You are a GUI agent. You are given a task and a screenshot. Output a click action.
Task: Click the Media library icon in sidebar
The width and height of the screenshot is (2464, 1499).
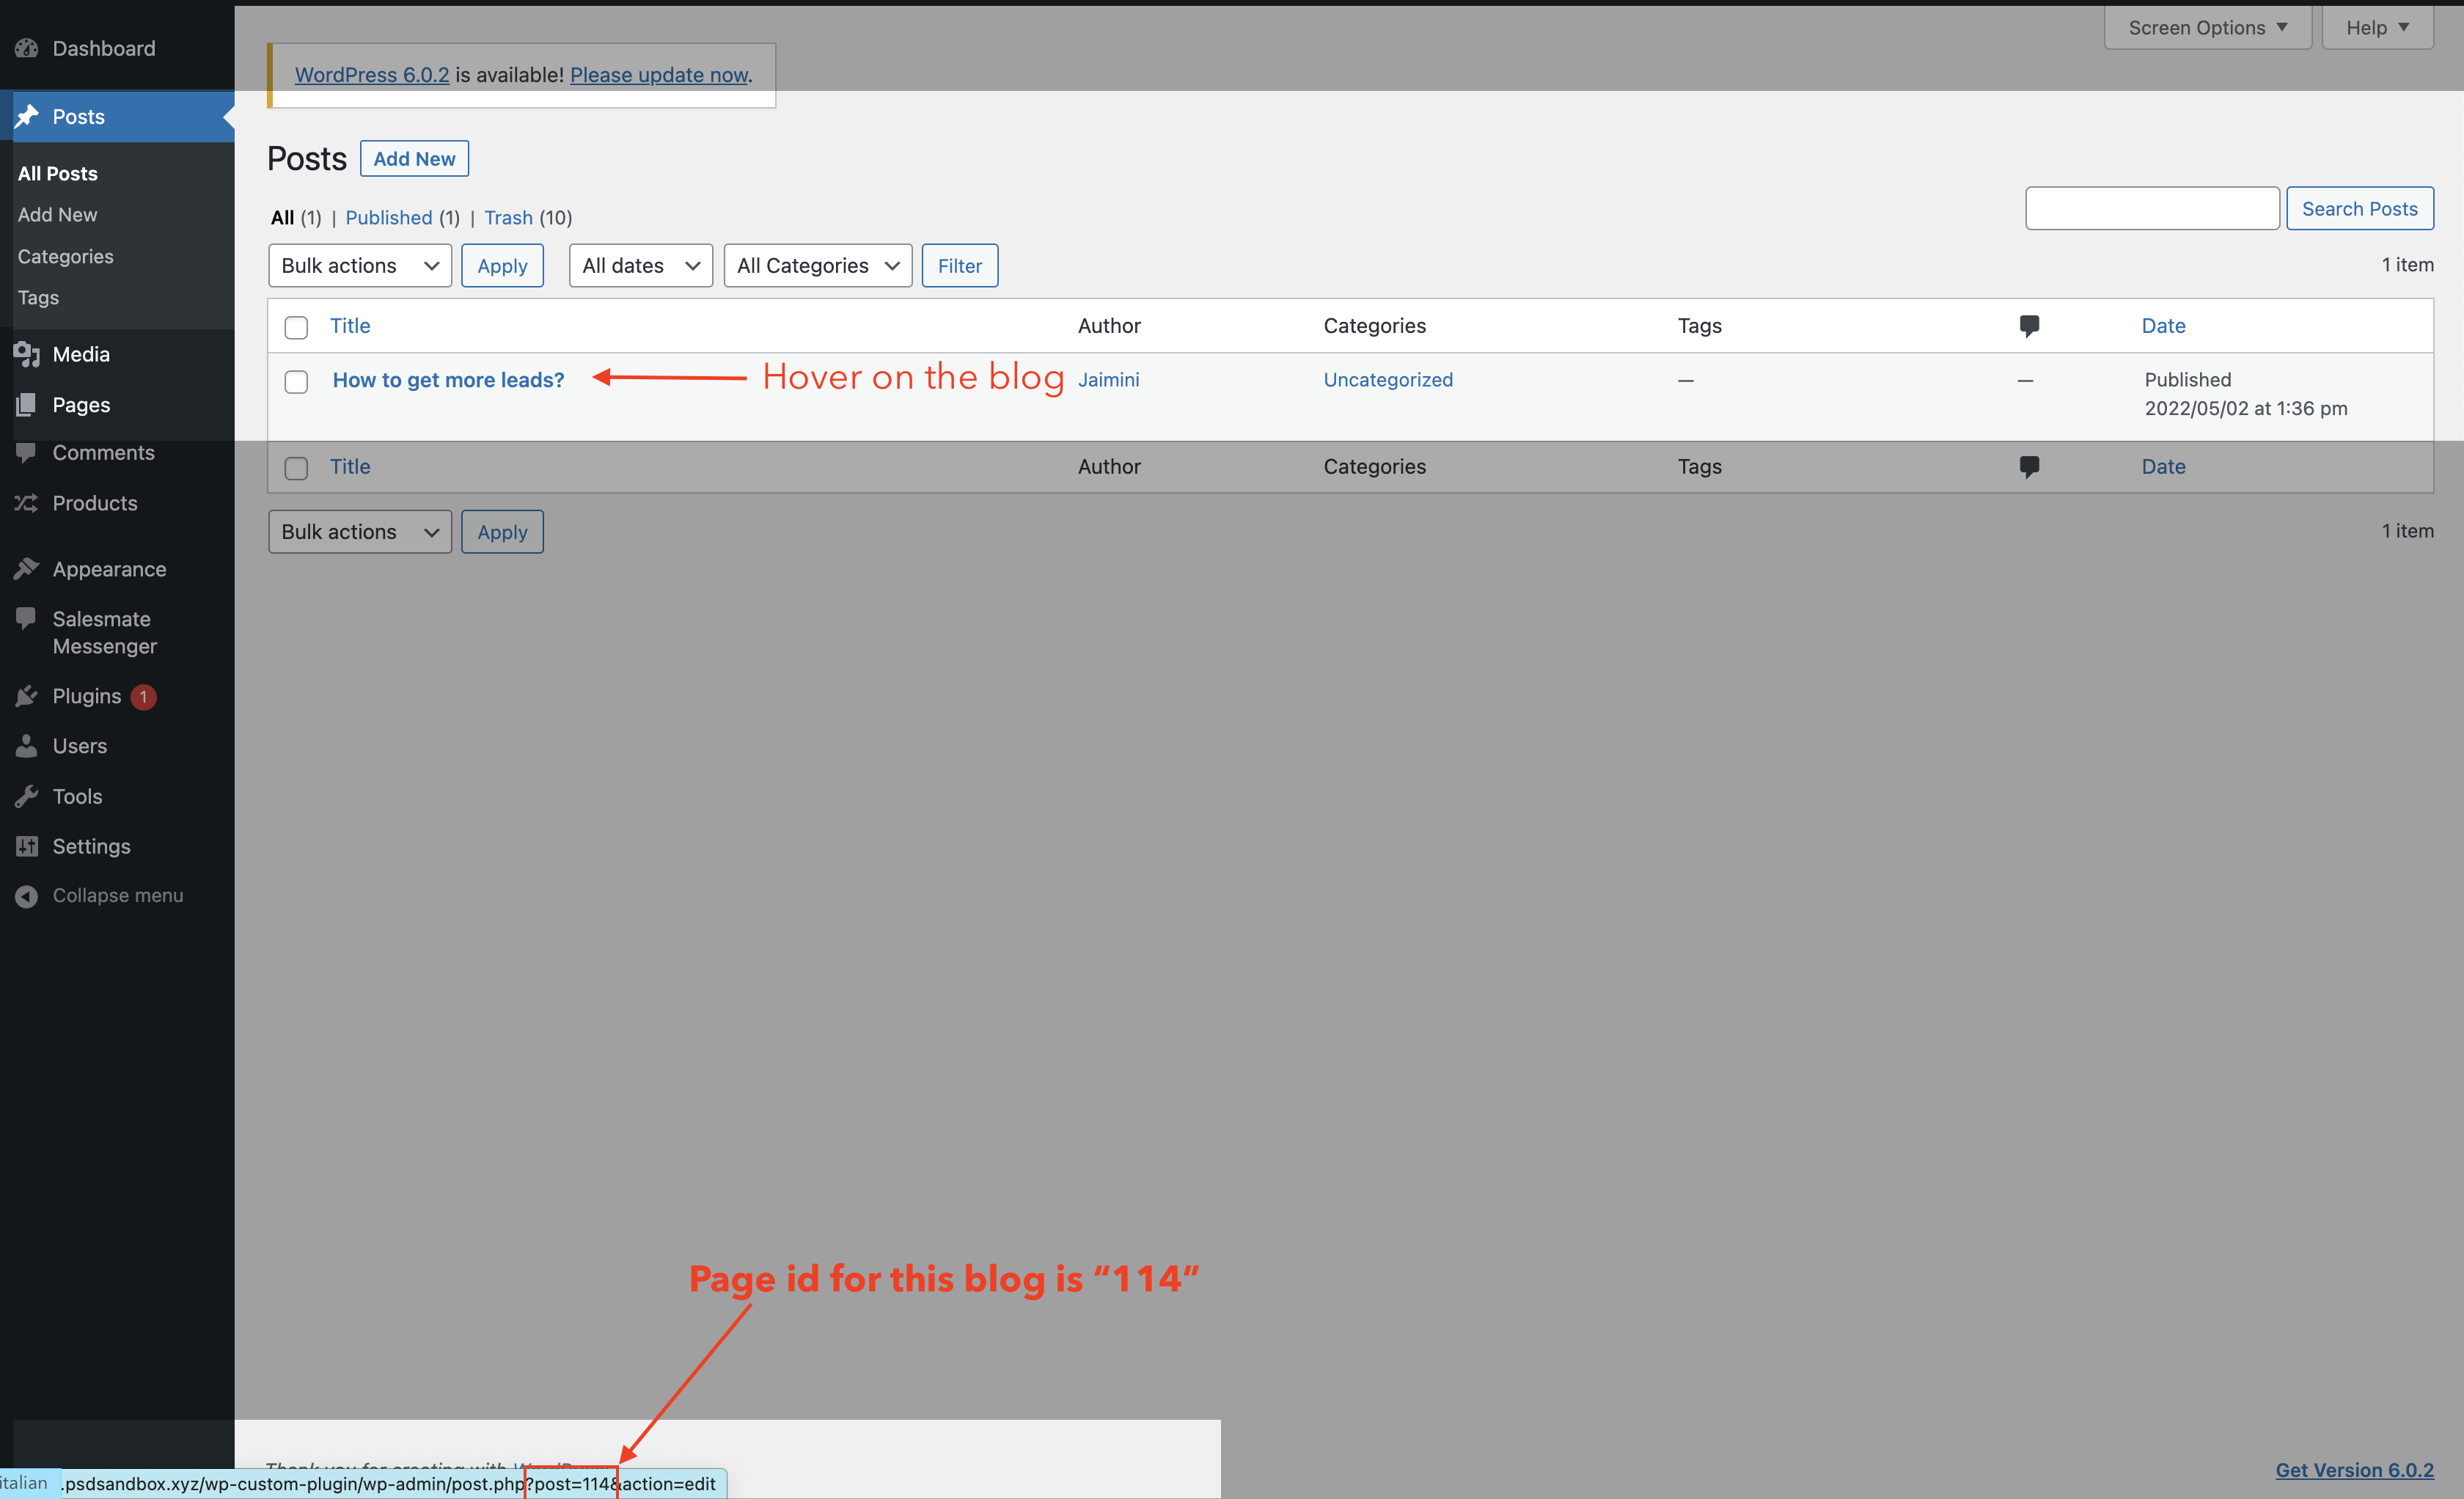coord(27,354)
